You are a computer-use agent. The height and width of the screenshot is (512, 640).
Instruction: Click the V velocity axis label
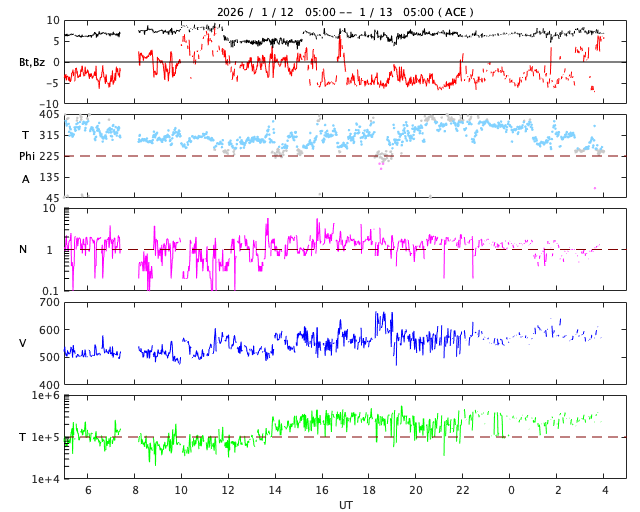tap(23, 344)
